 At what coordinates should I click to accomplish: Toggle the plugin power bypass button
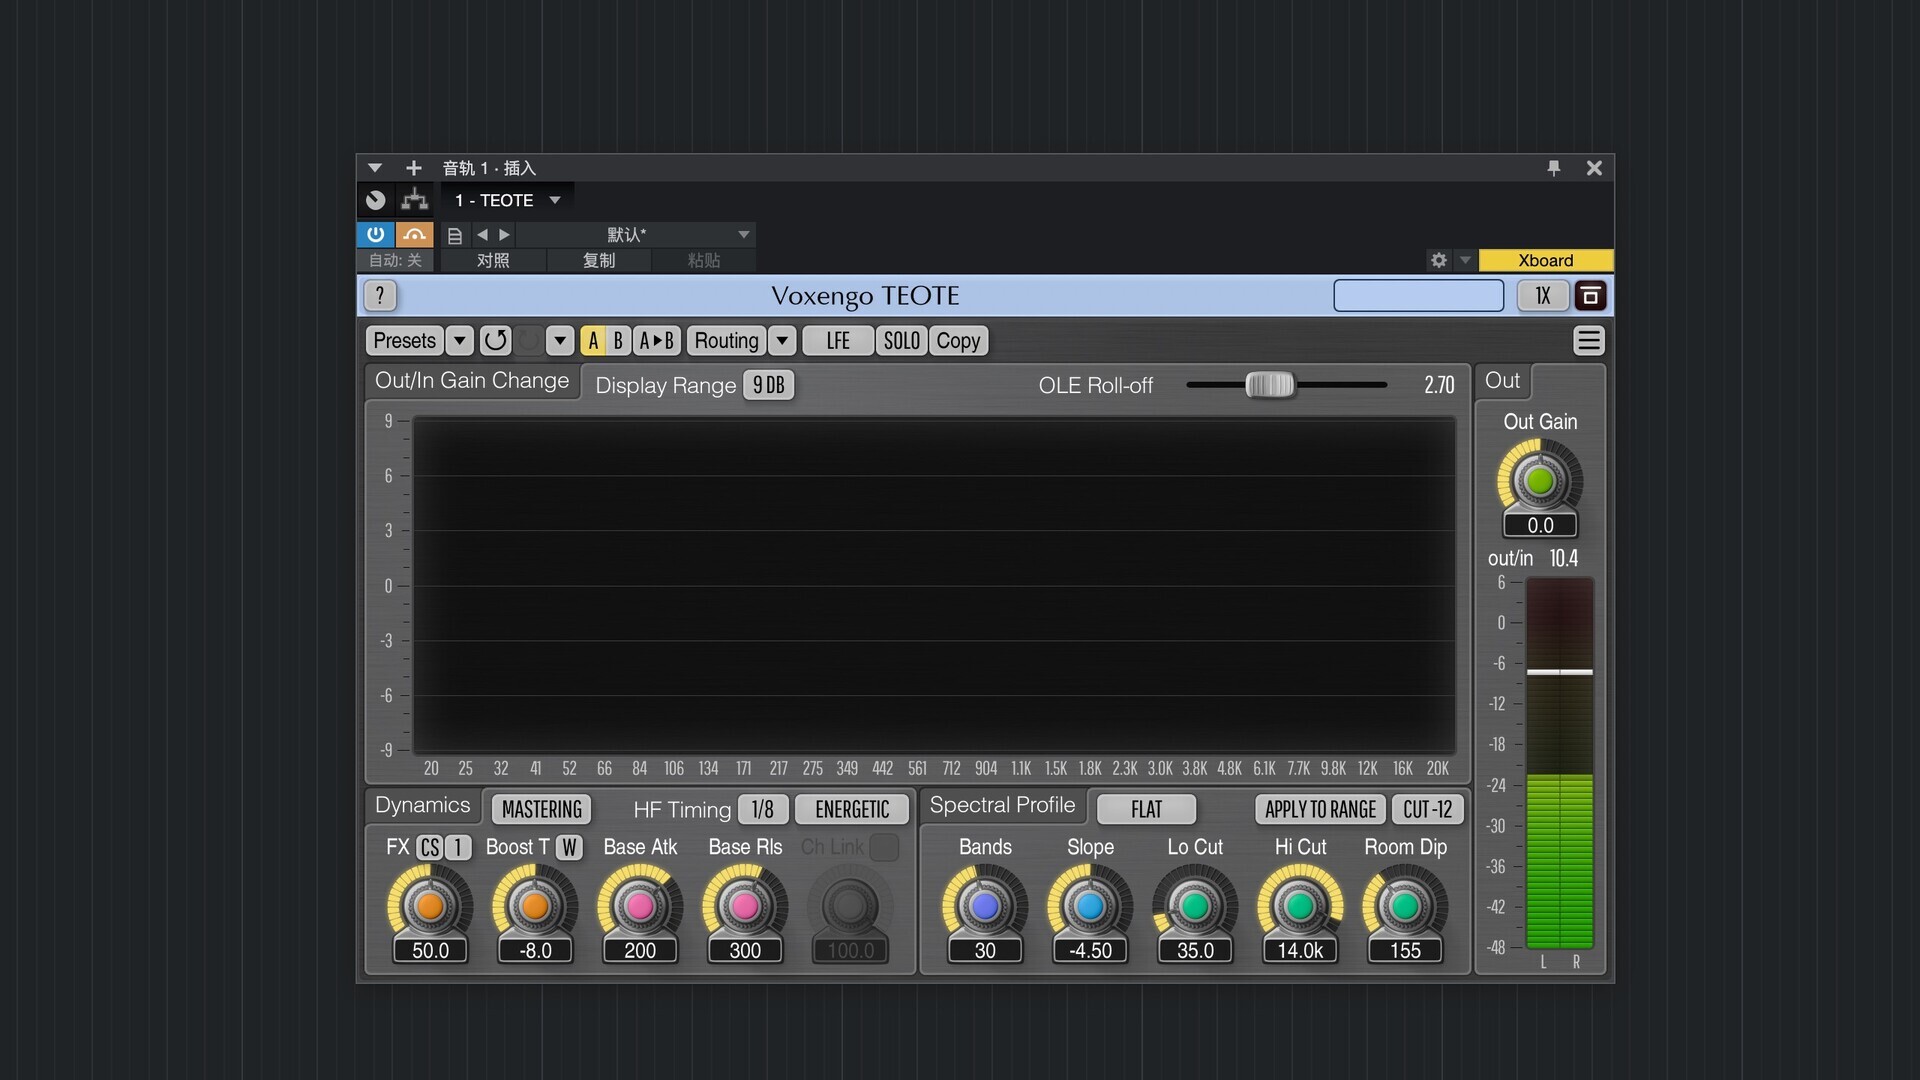375,234
